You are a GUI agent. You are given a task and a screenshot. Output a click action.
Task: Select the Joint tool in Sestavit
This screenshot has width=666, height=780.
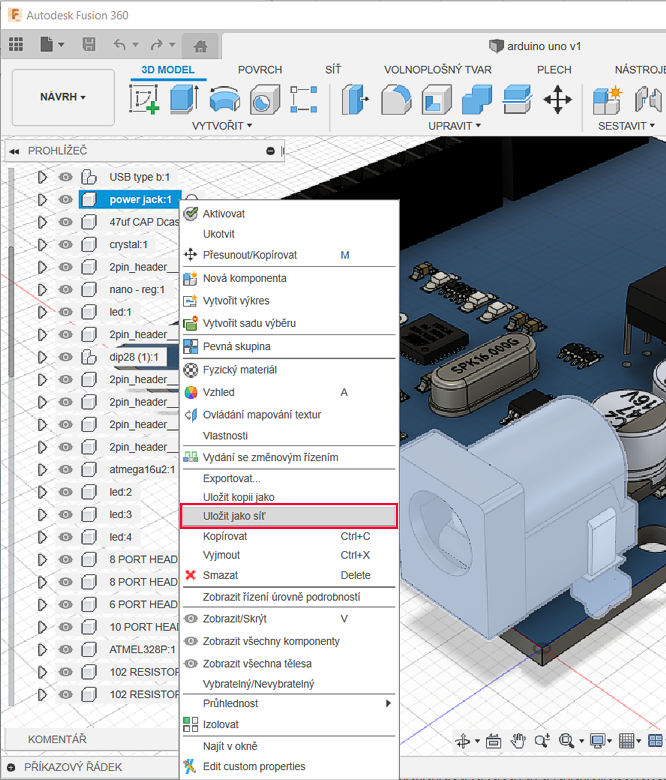pyautogui.click(x=648, y=98)
